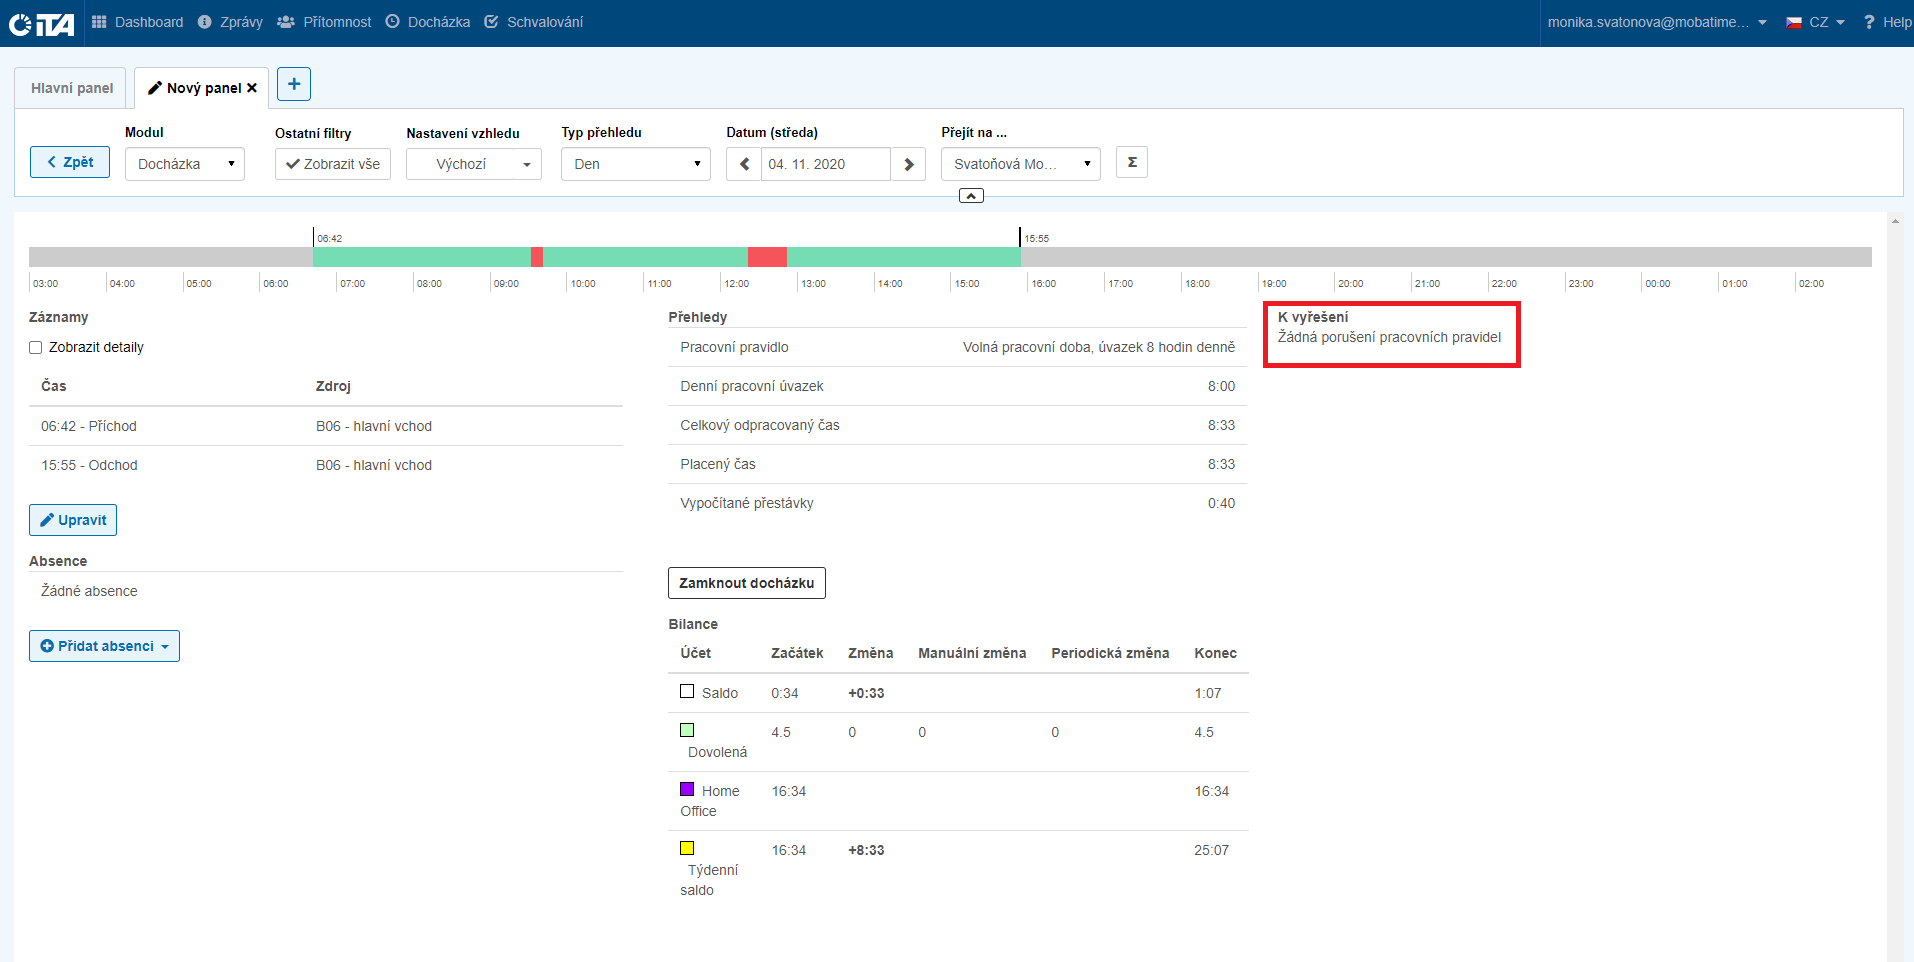The image size is (1914, 962).
Task: Enable Zobrazit detaily checkbox
Action: tap(36, 348)
